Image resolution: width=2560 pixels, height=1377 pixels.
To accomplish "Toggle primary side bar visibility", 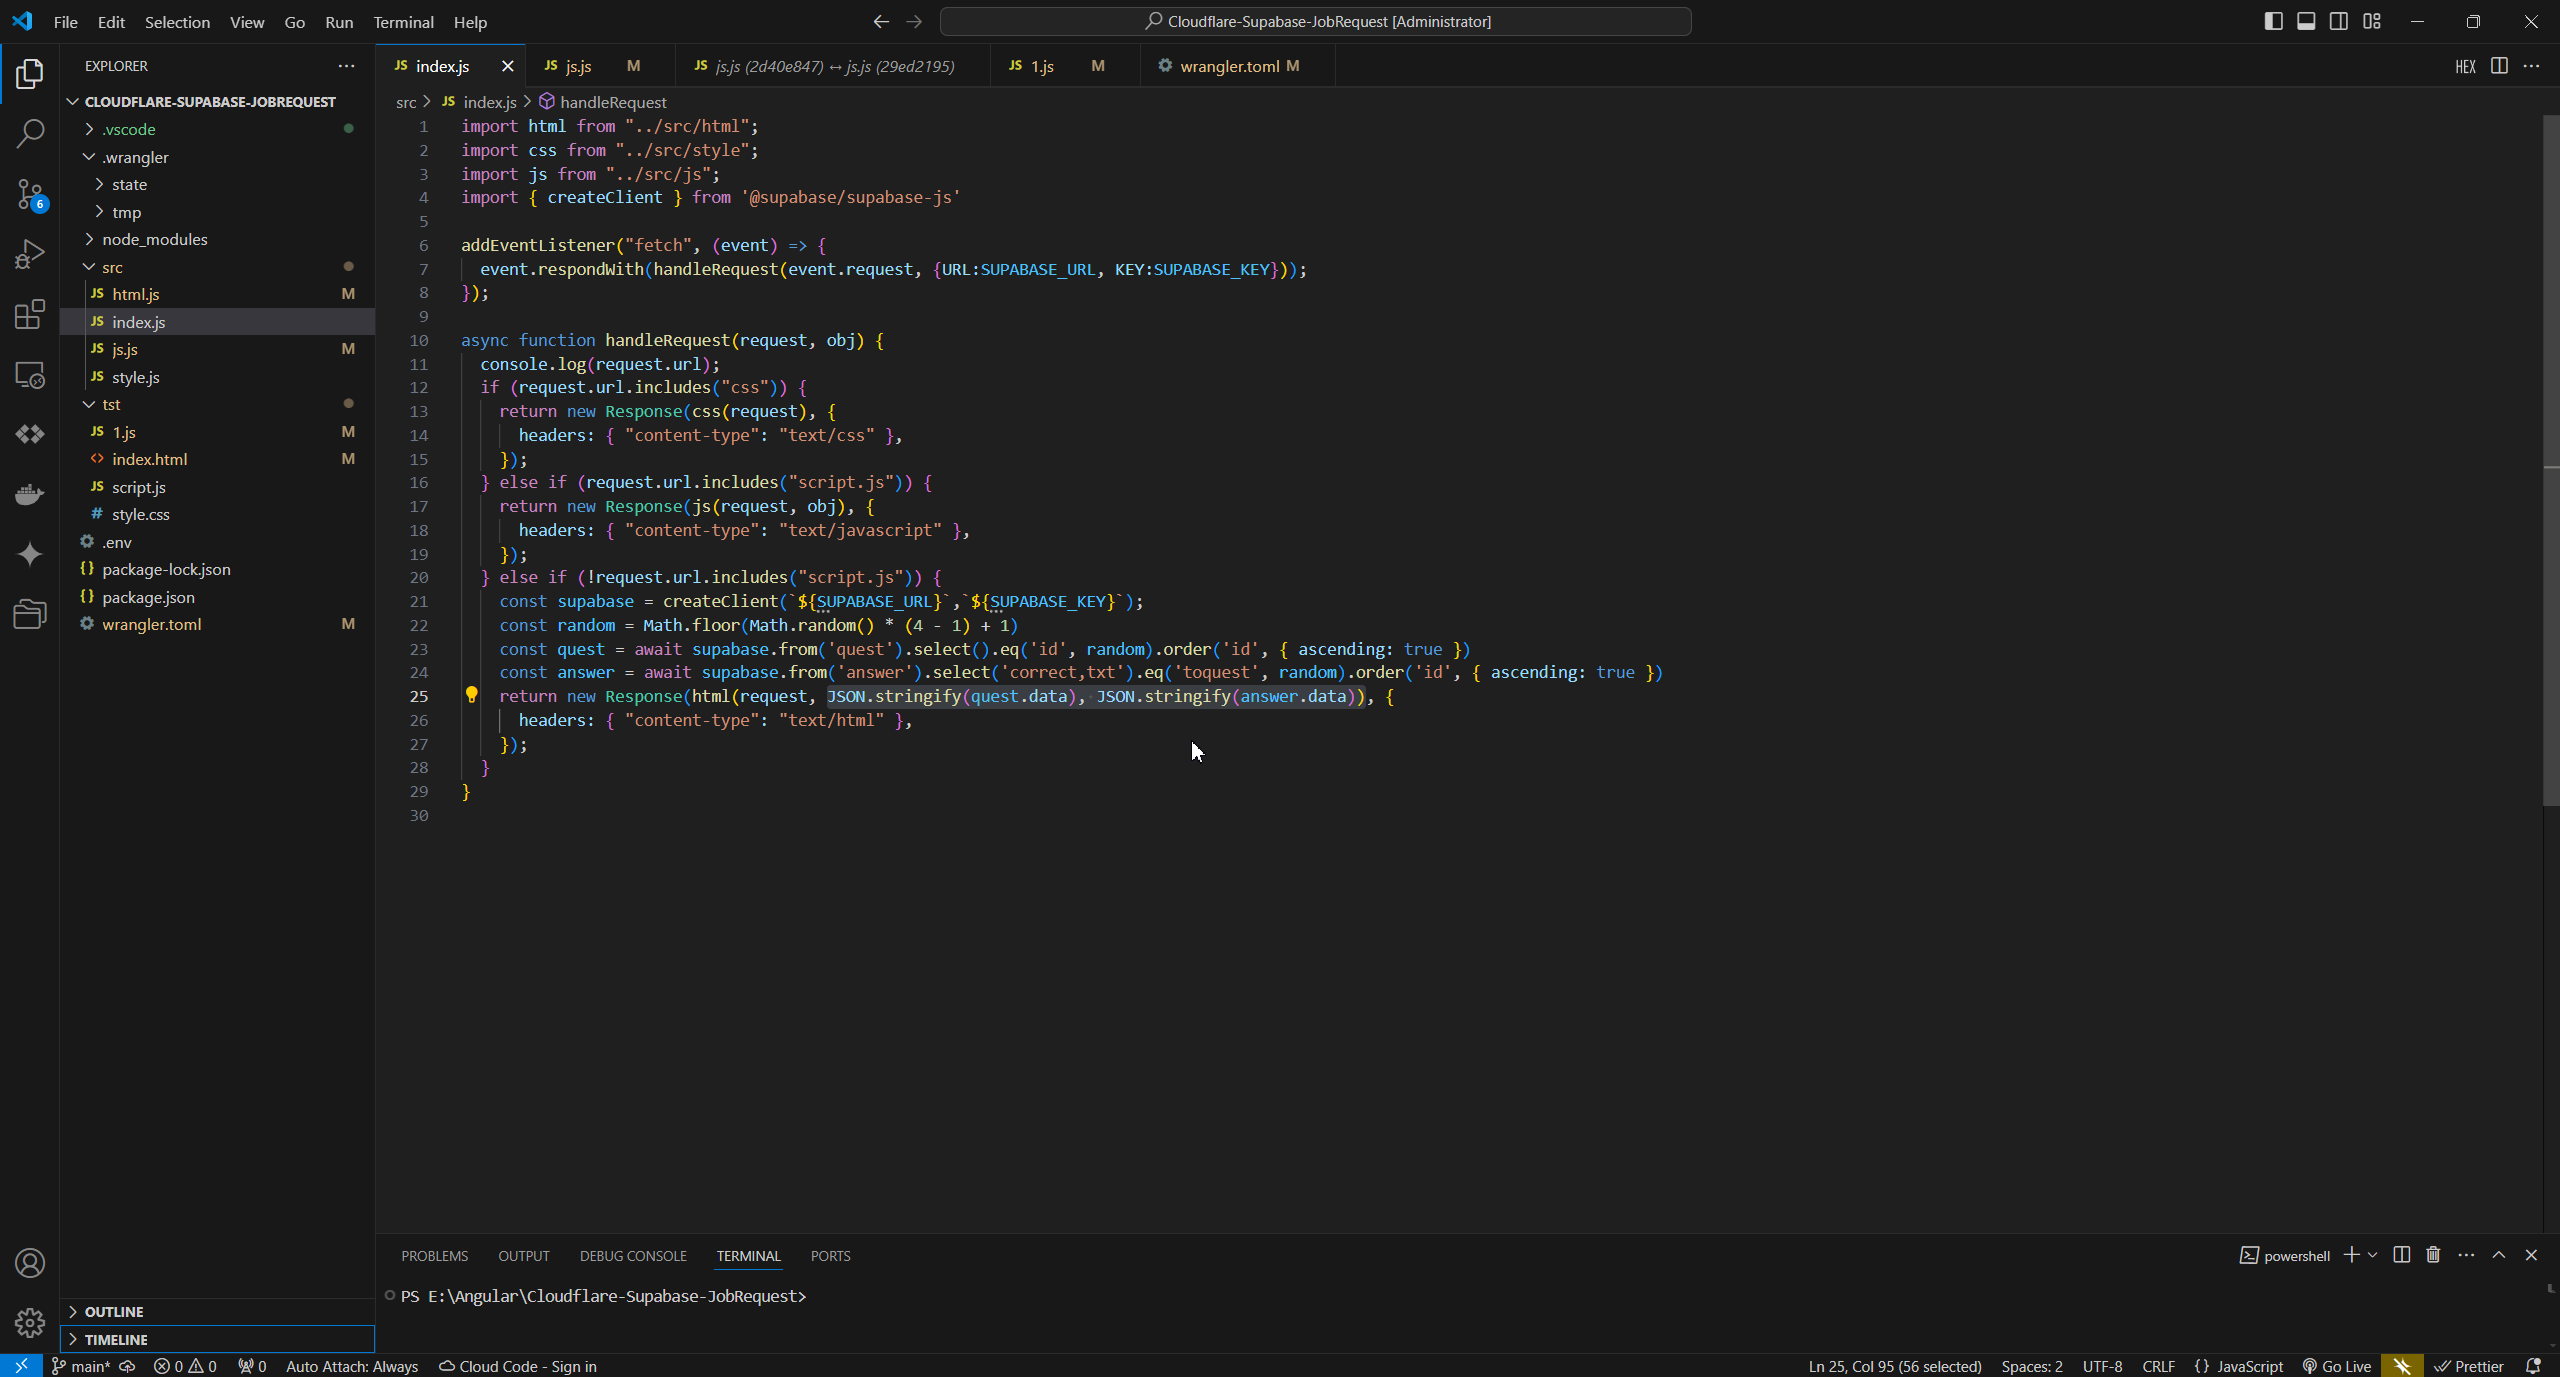I will point(2273,21).
